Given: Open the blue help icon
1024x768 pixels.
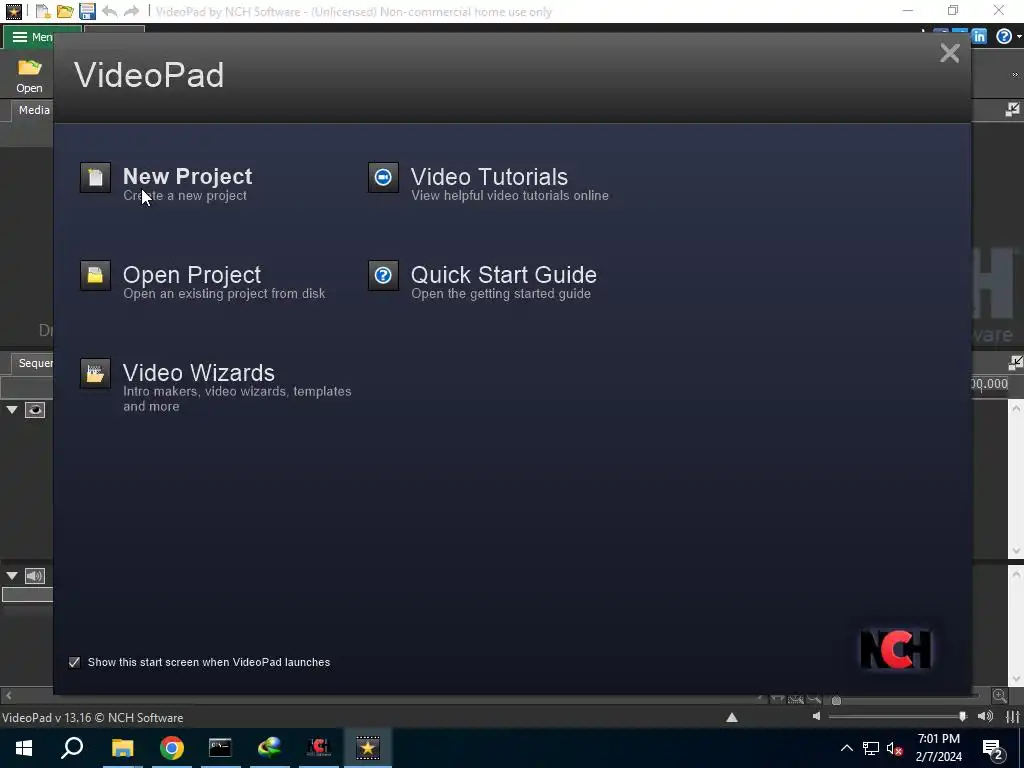Looking at the screenshot, I should point(1004,37).
